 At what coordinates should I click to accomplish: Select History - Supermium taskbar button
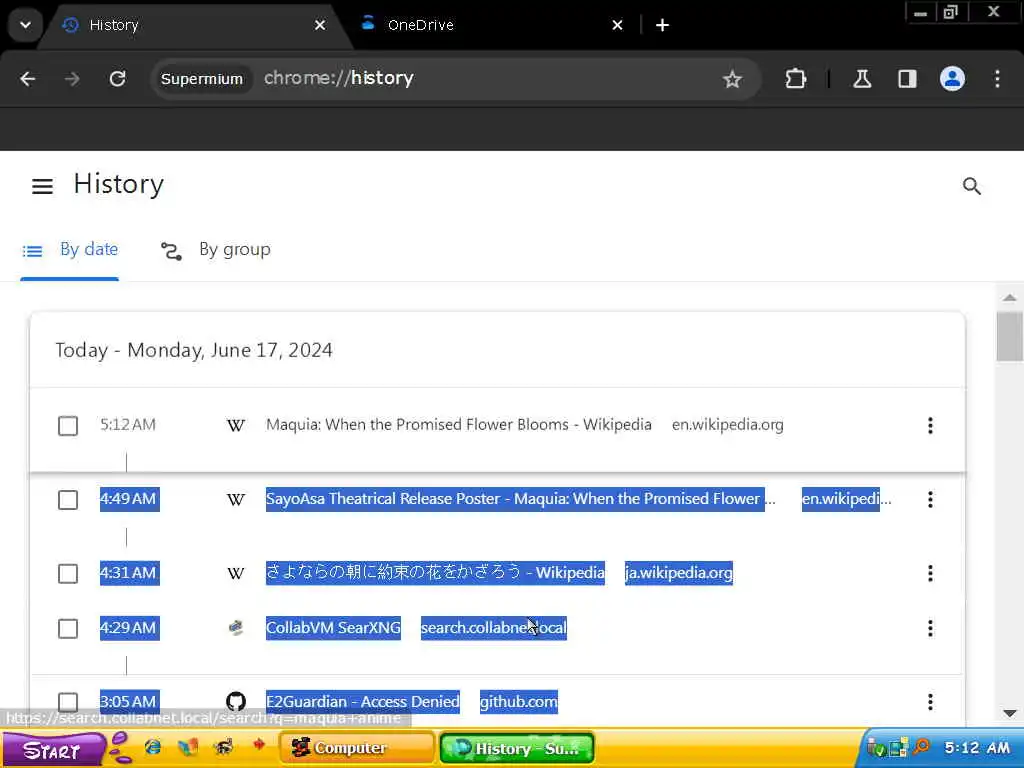point(517,748)
